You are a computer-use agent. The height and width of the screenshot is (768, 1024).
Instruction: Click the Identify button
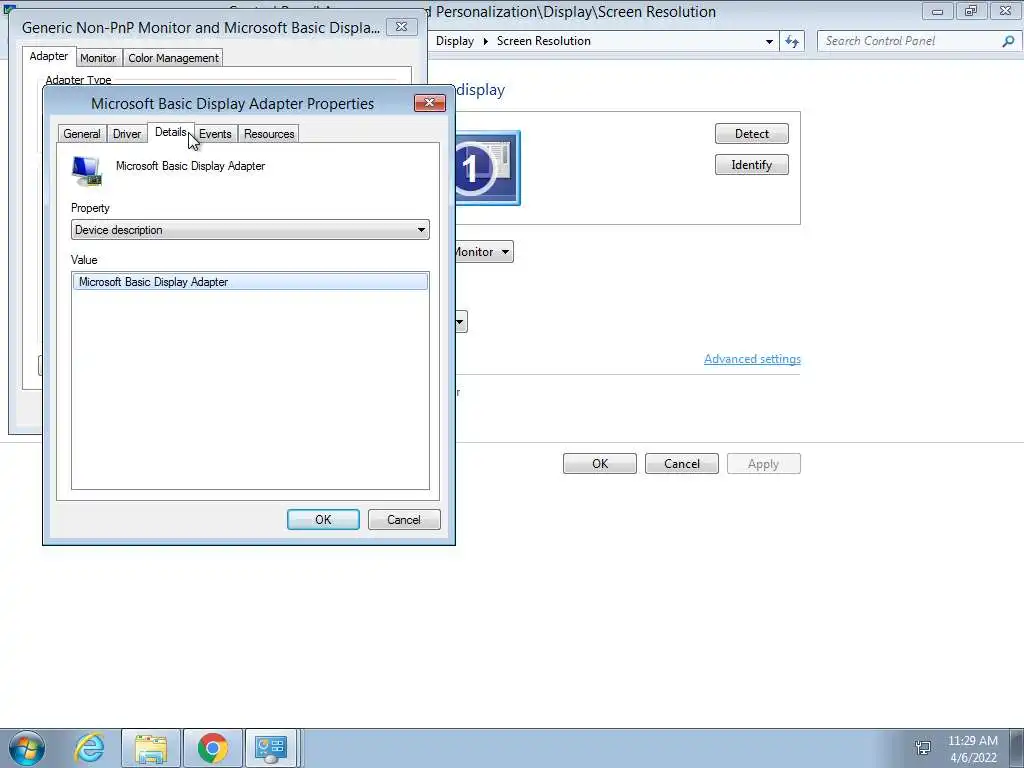(x=752, y=165)
